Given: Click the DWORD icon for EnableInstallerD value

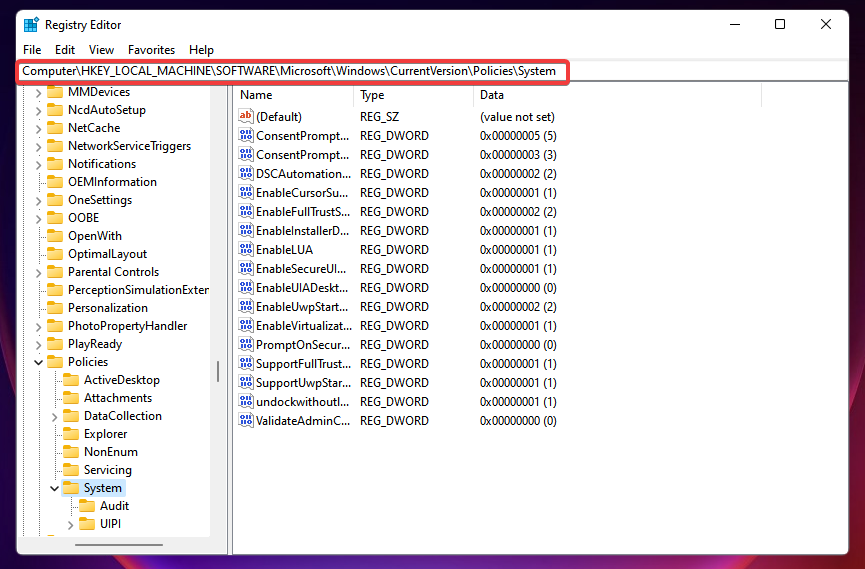Looking at the screenshot, I should [x=245, y=231].
